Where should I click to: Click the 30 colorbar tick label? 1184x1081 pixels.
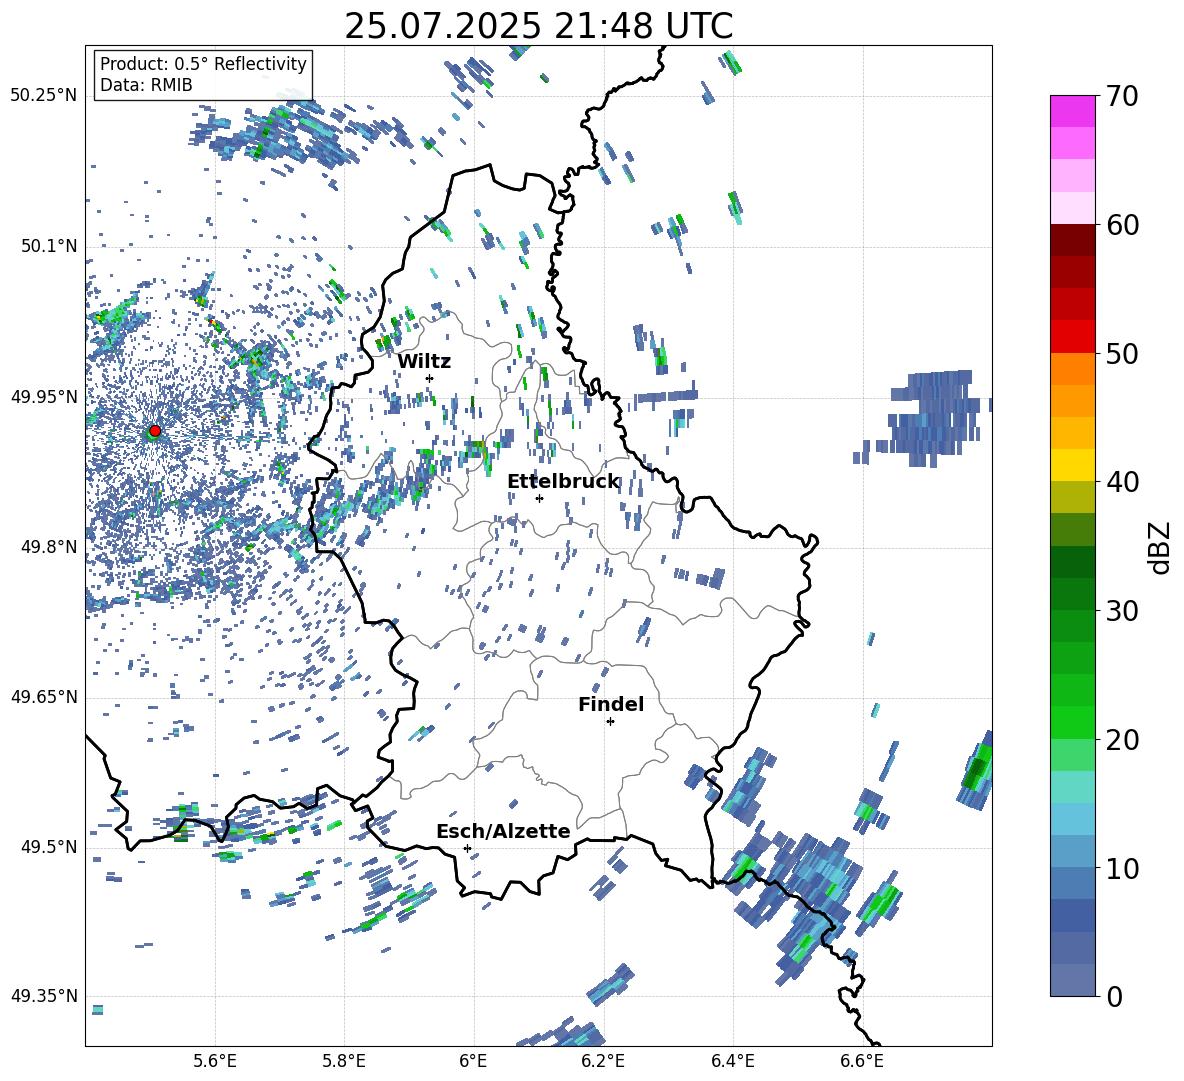point(1121,611)
